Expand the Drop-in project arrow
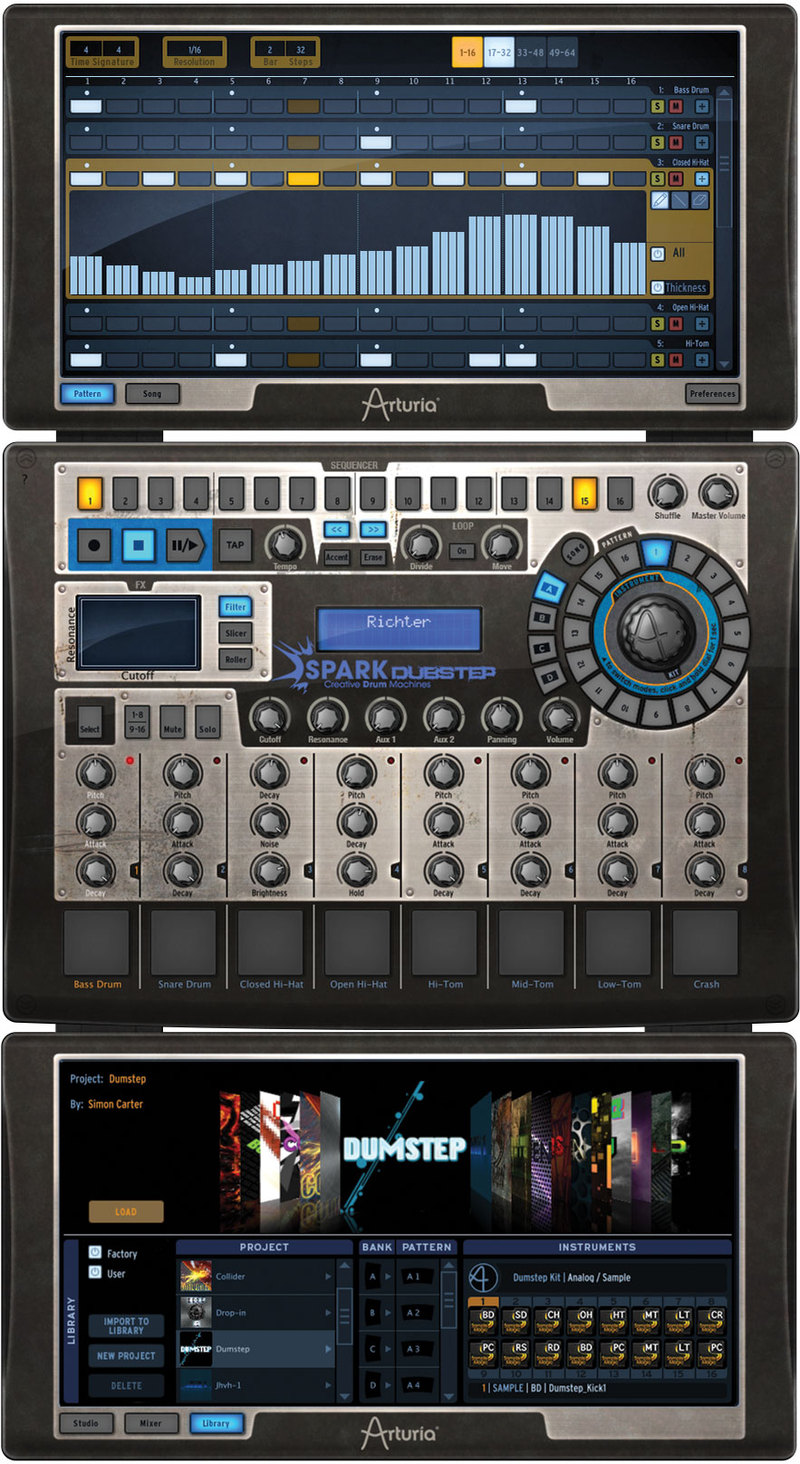The height and width of the screenshot is (1464, 800). coord(329,1313)
